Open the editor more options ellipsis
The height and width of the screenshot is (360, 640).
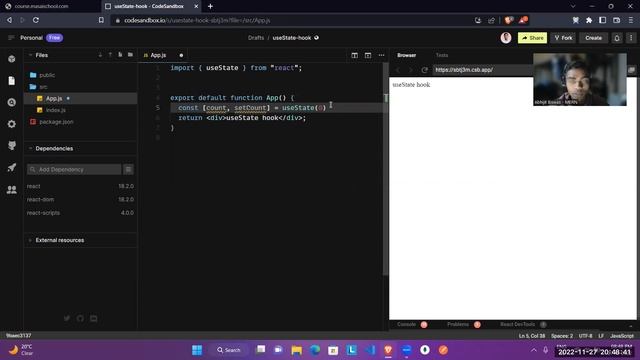click(x=381, y=55)
